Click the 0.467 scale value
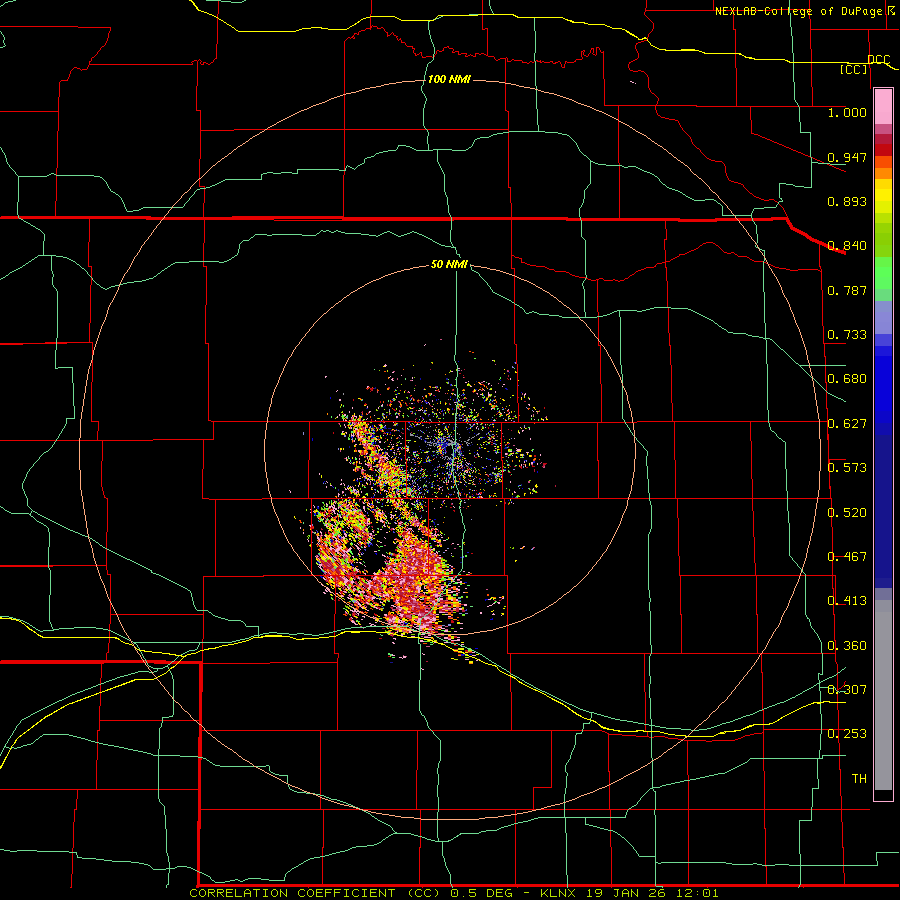 pyautogui.click(x=847, y=557)
